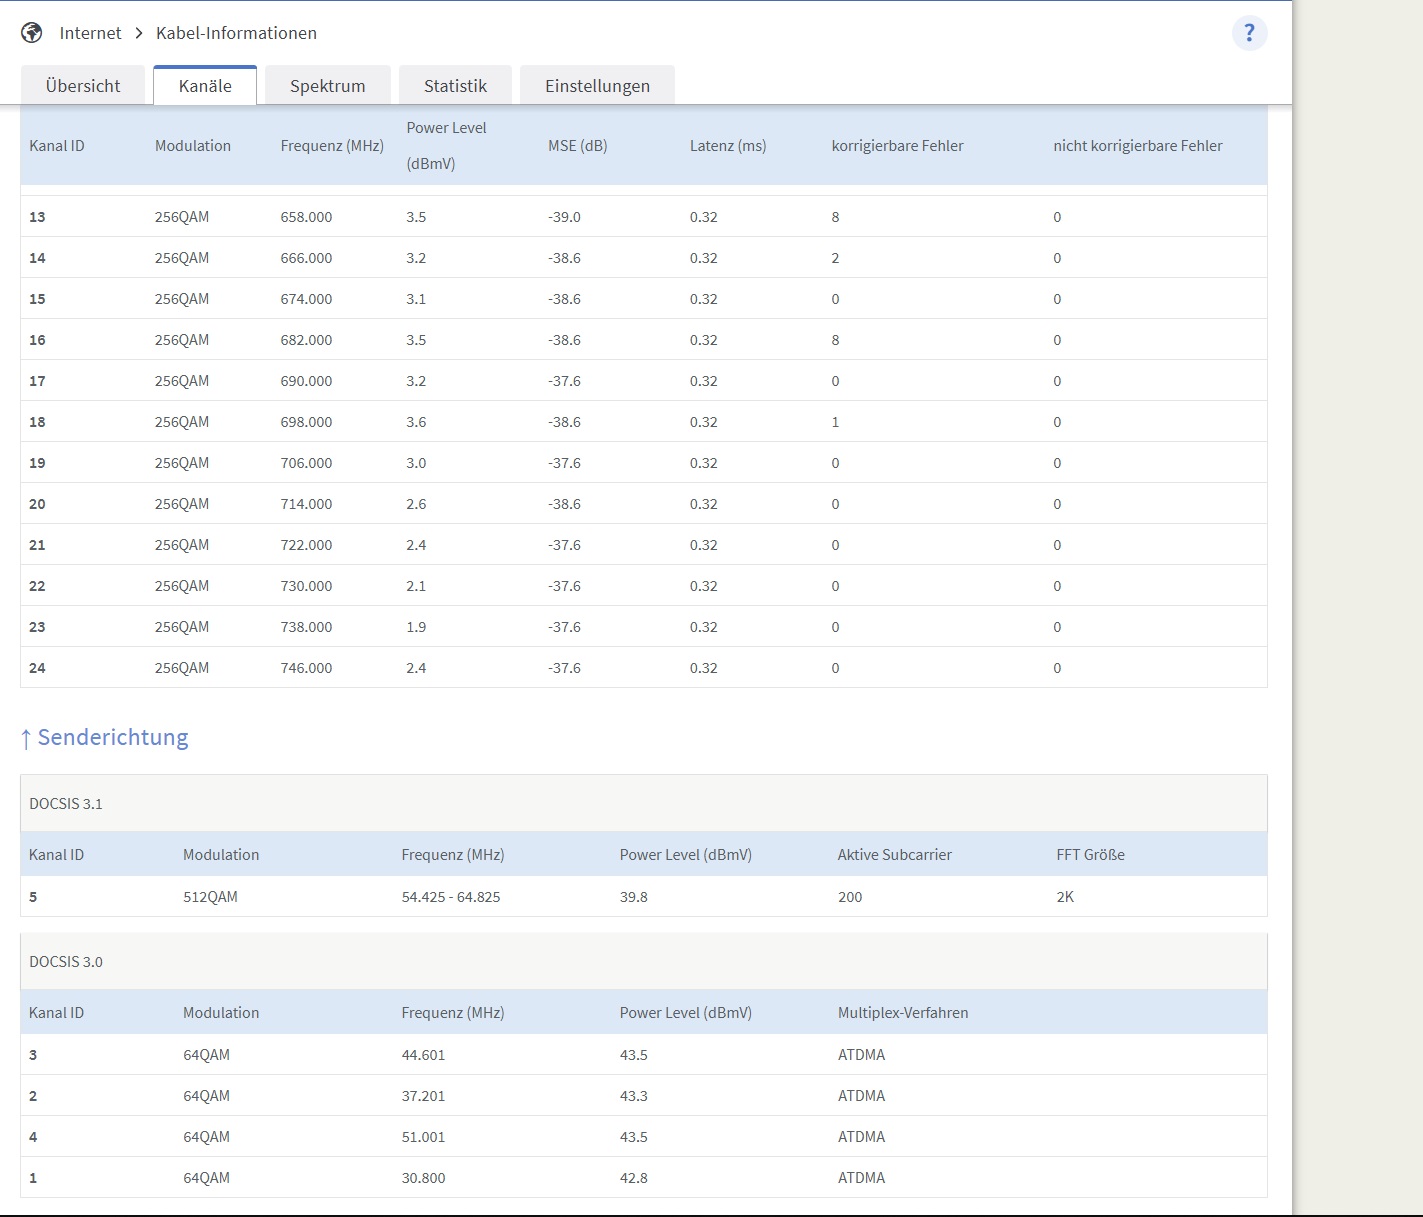Click the Multiplex-Verfahren column header
1423x1217 pixels.
click(902, 1013)
